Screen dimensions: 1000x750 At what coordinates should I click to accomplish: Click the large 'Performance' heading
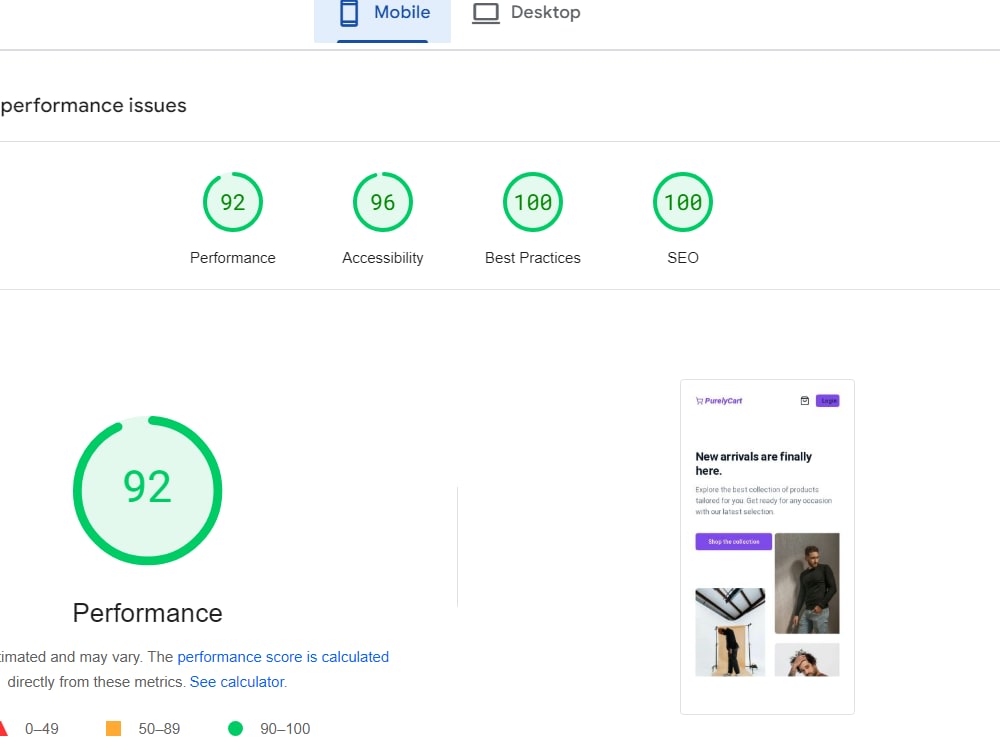[147, 613]
